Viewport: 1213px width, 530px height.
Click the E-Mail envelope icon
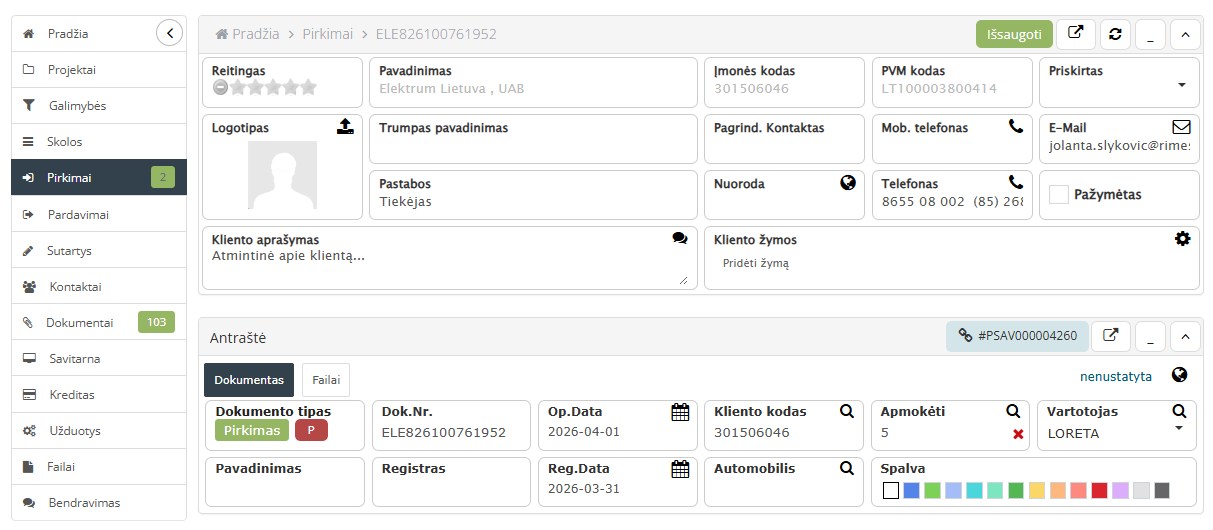point(1181,127)
